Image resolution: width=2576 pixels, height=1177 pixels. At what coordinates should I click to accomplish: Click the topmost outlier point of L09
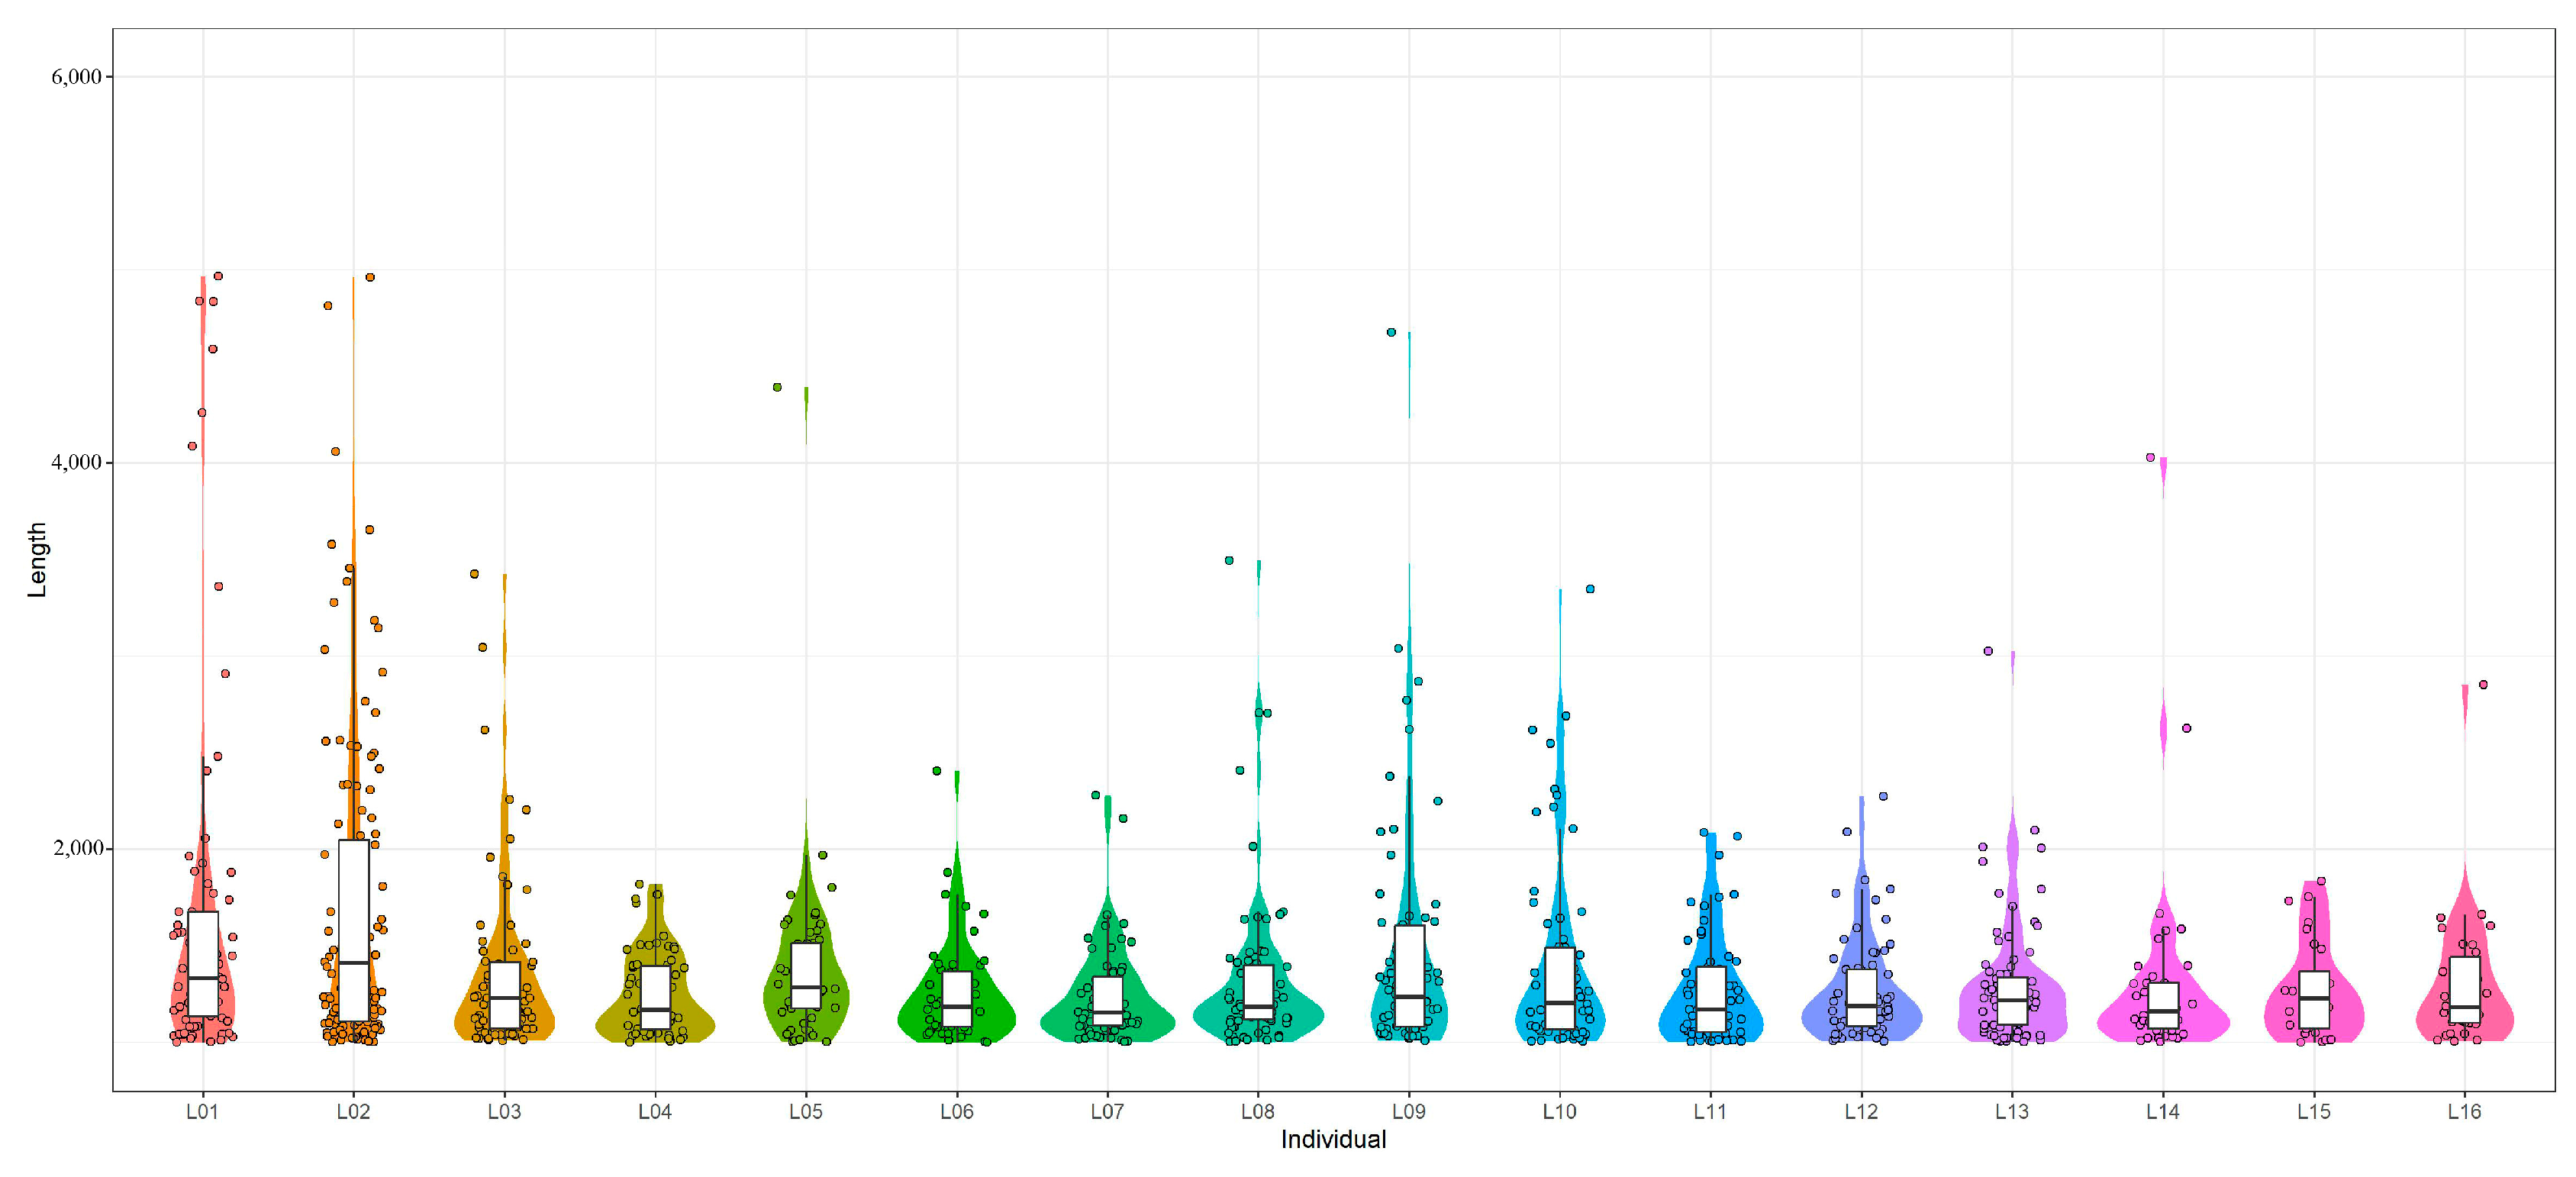[1391, 332]
